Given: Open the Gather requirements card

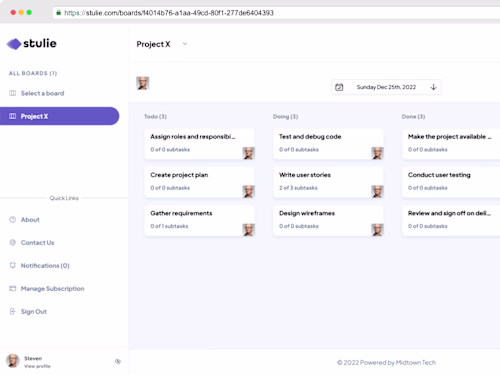Looking at the screenshot, I should [199, 221].
